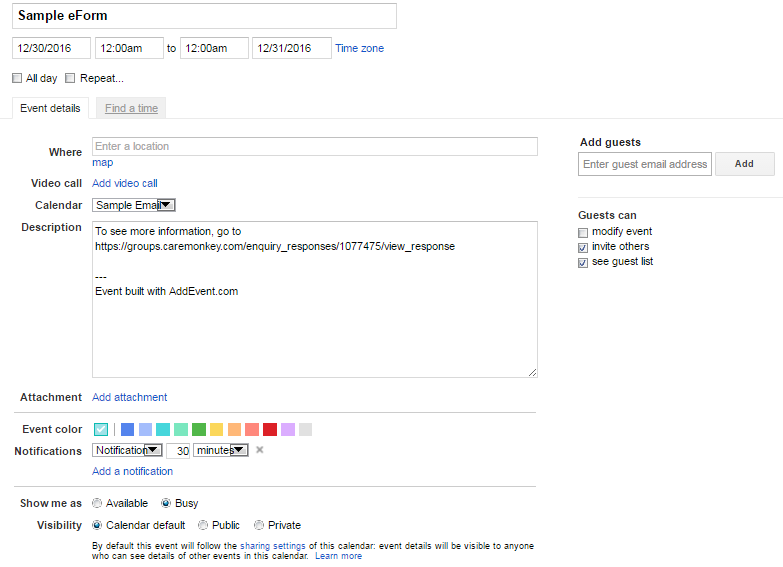Viewport: 783px width, 567px height.
Task: Enable the Repeat checkbox
Action: pyautogui.click(x=70, y=78)
